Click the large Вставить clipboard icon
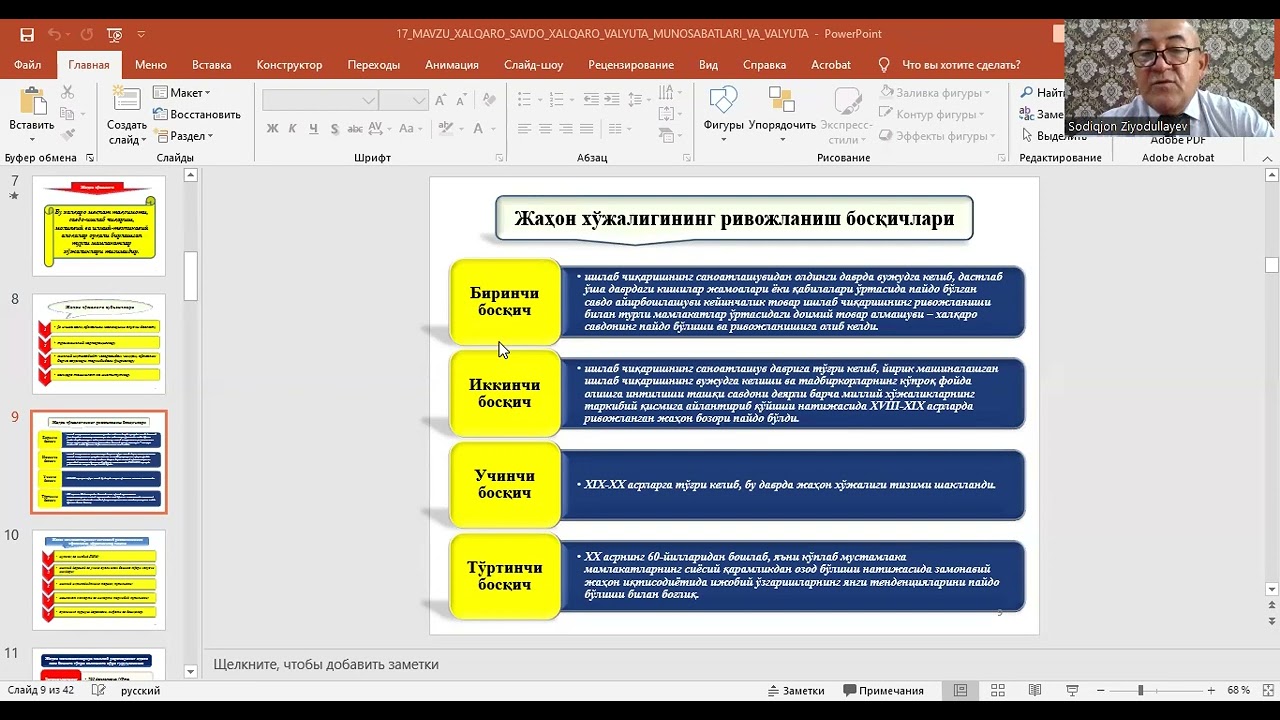 [31, 103]
